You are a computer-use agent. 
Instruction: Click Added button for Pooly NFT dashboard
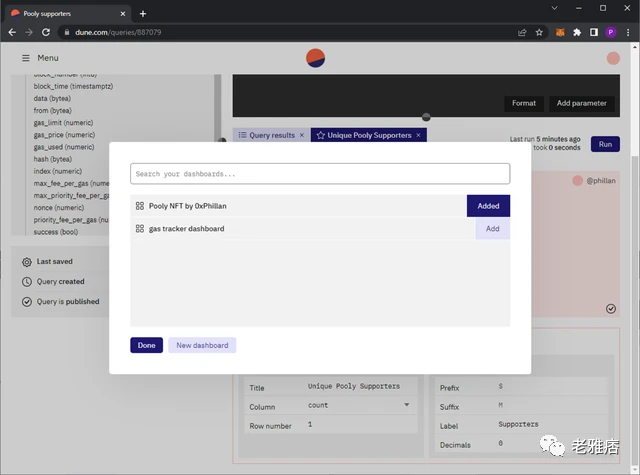(488, 206)
